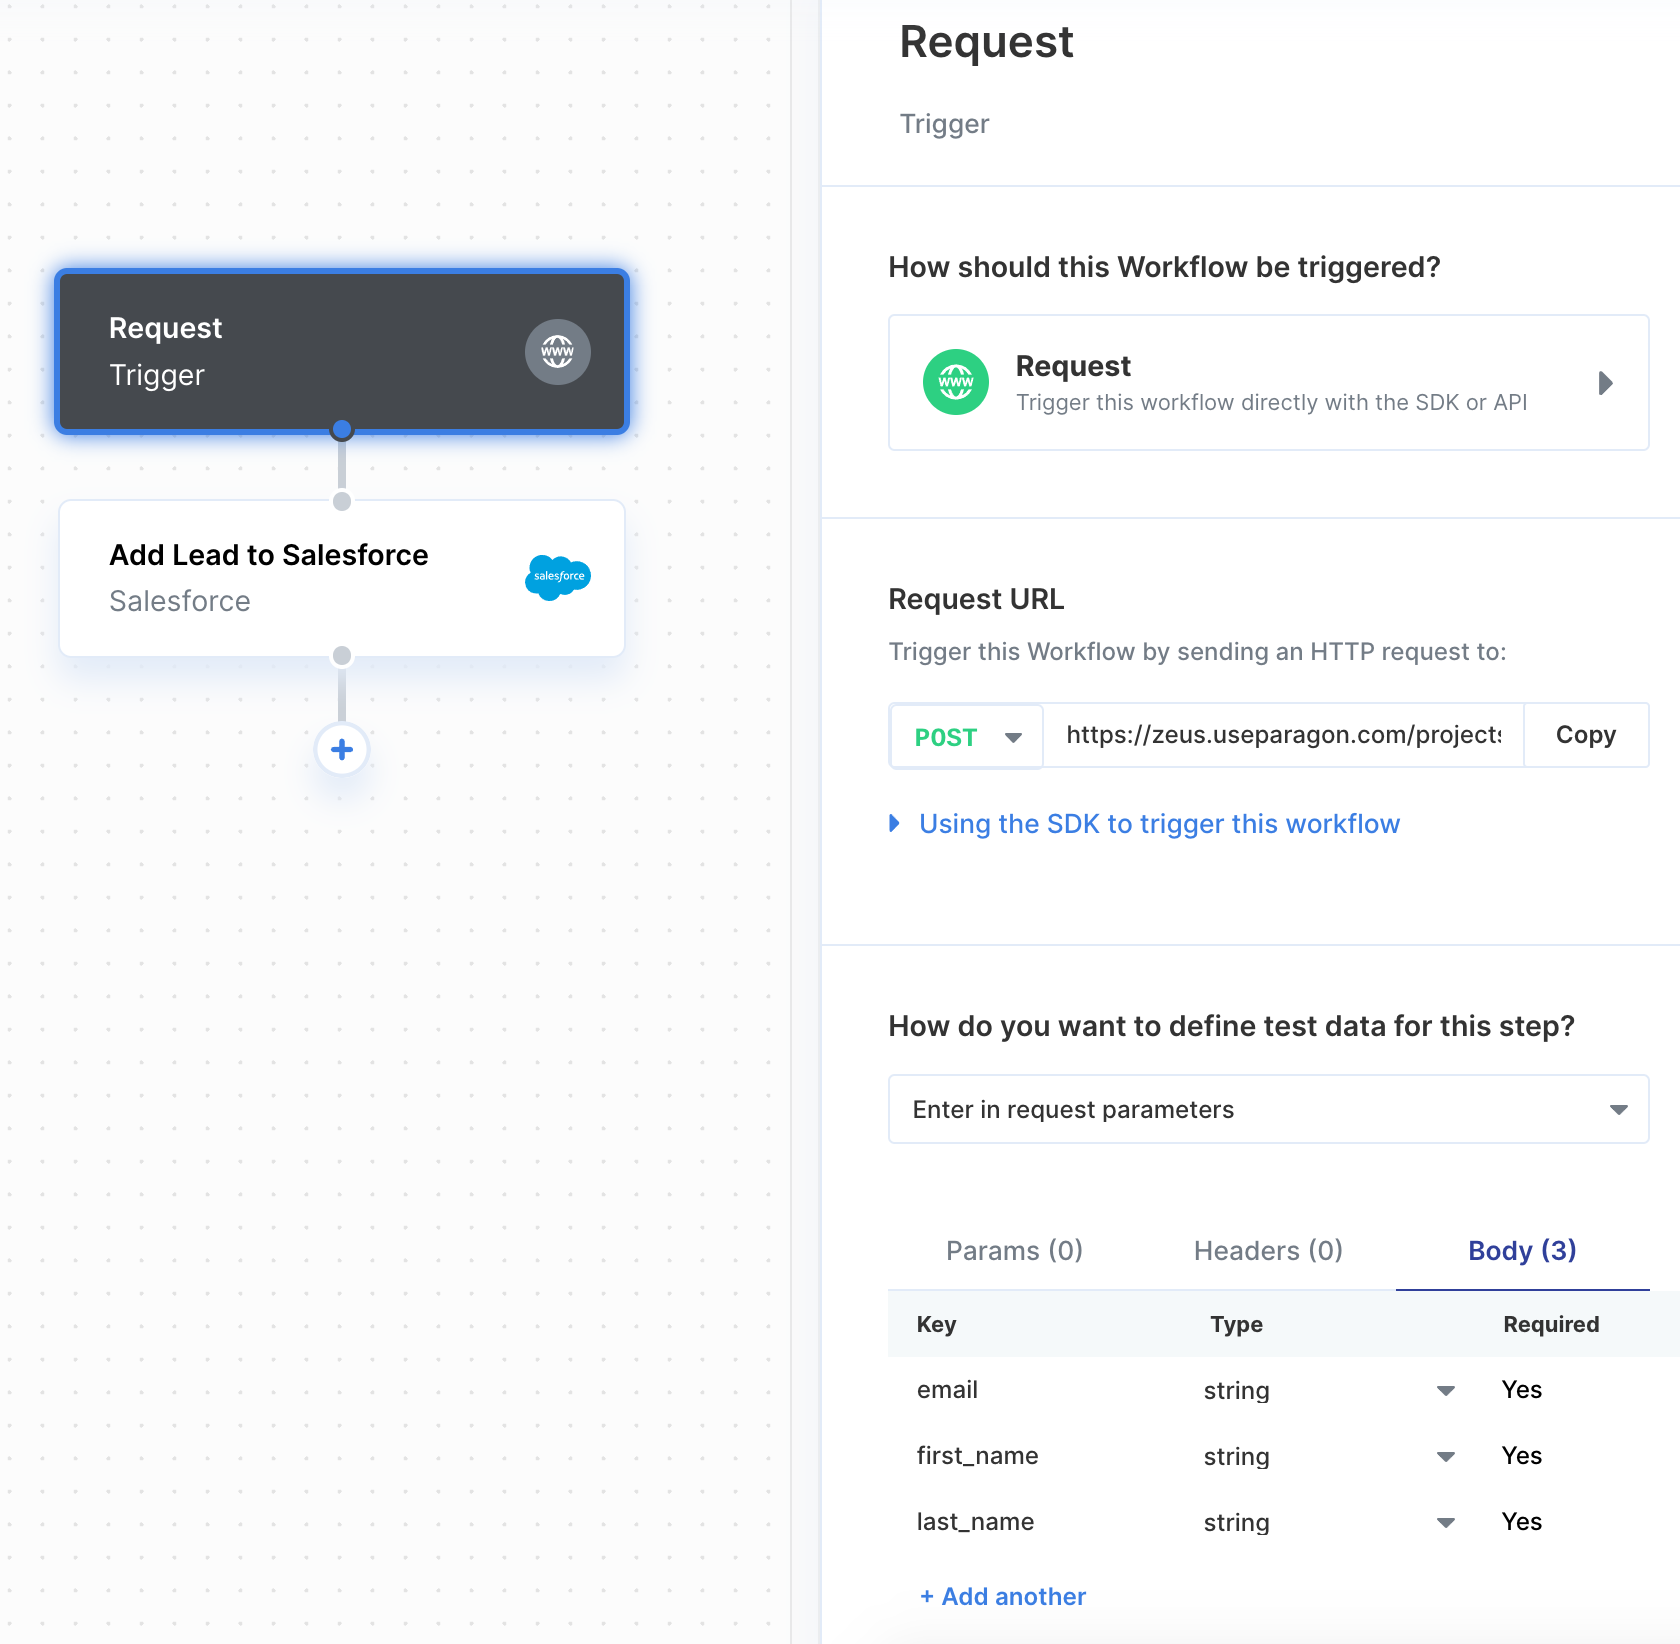Click the request URL field

tap(1283, 735)
